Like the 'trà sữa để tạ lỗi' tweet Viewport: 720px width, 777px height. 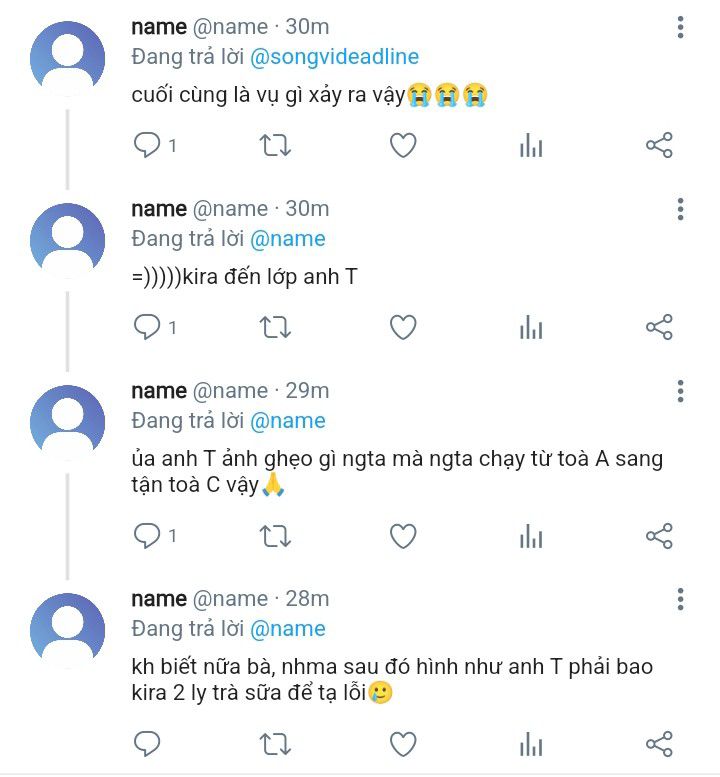403,744
